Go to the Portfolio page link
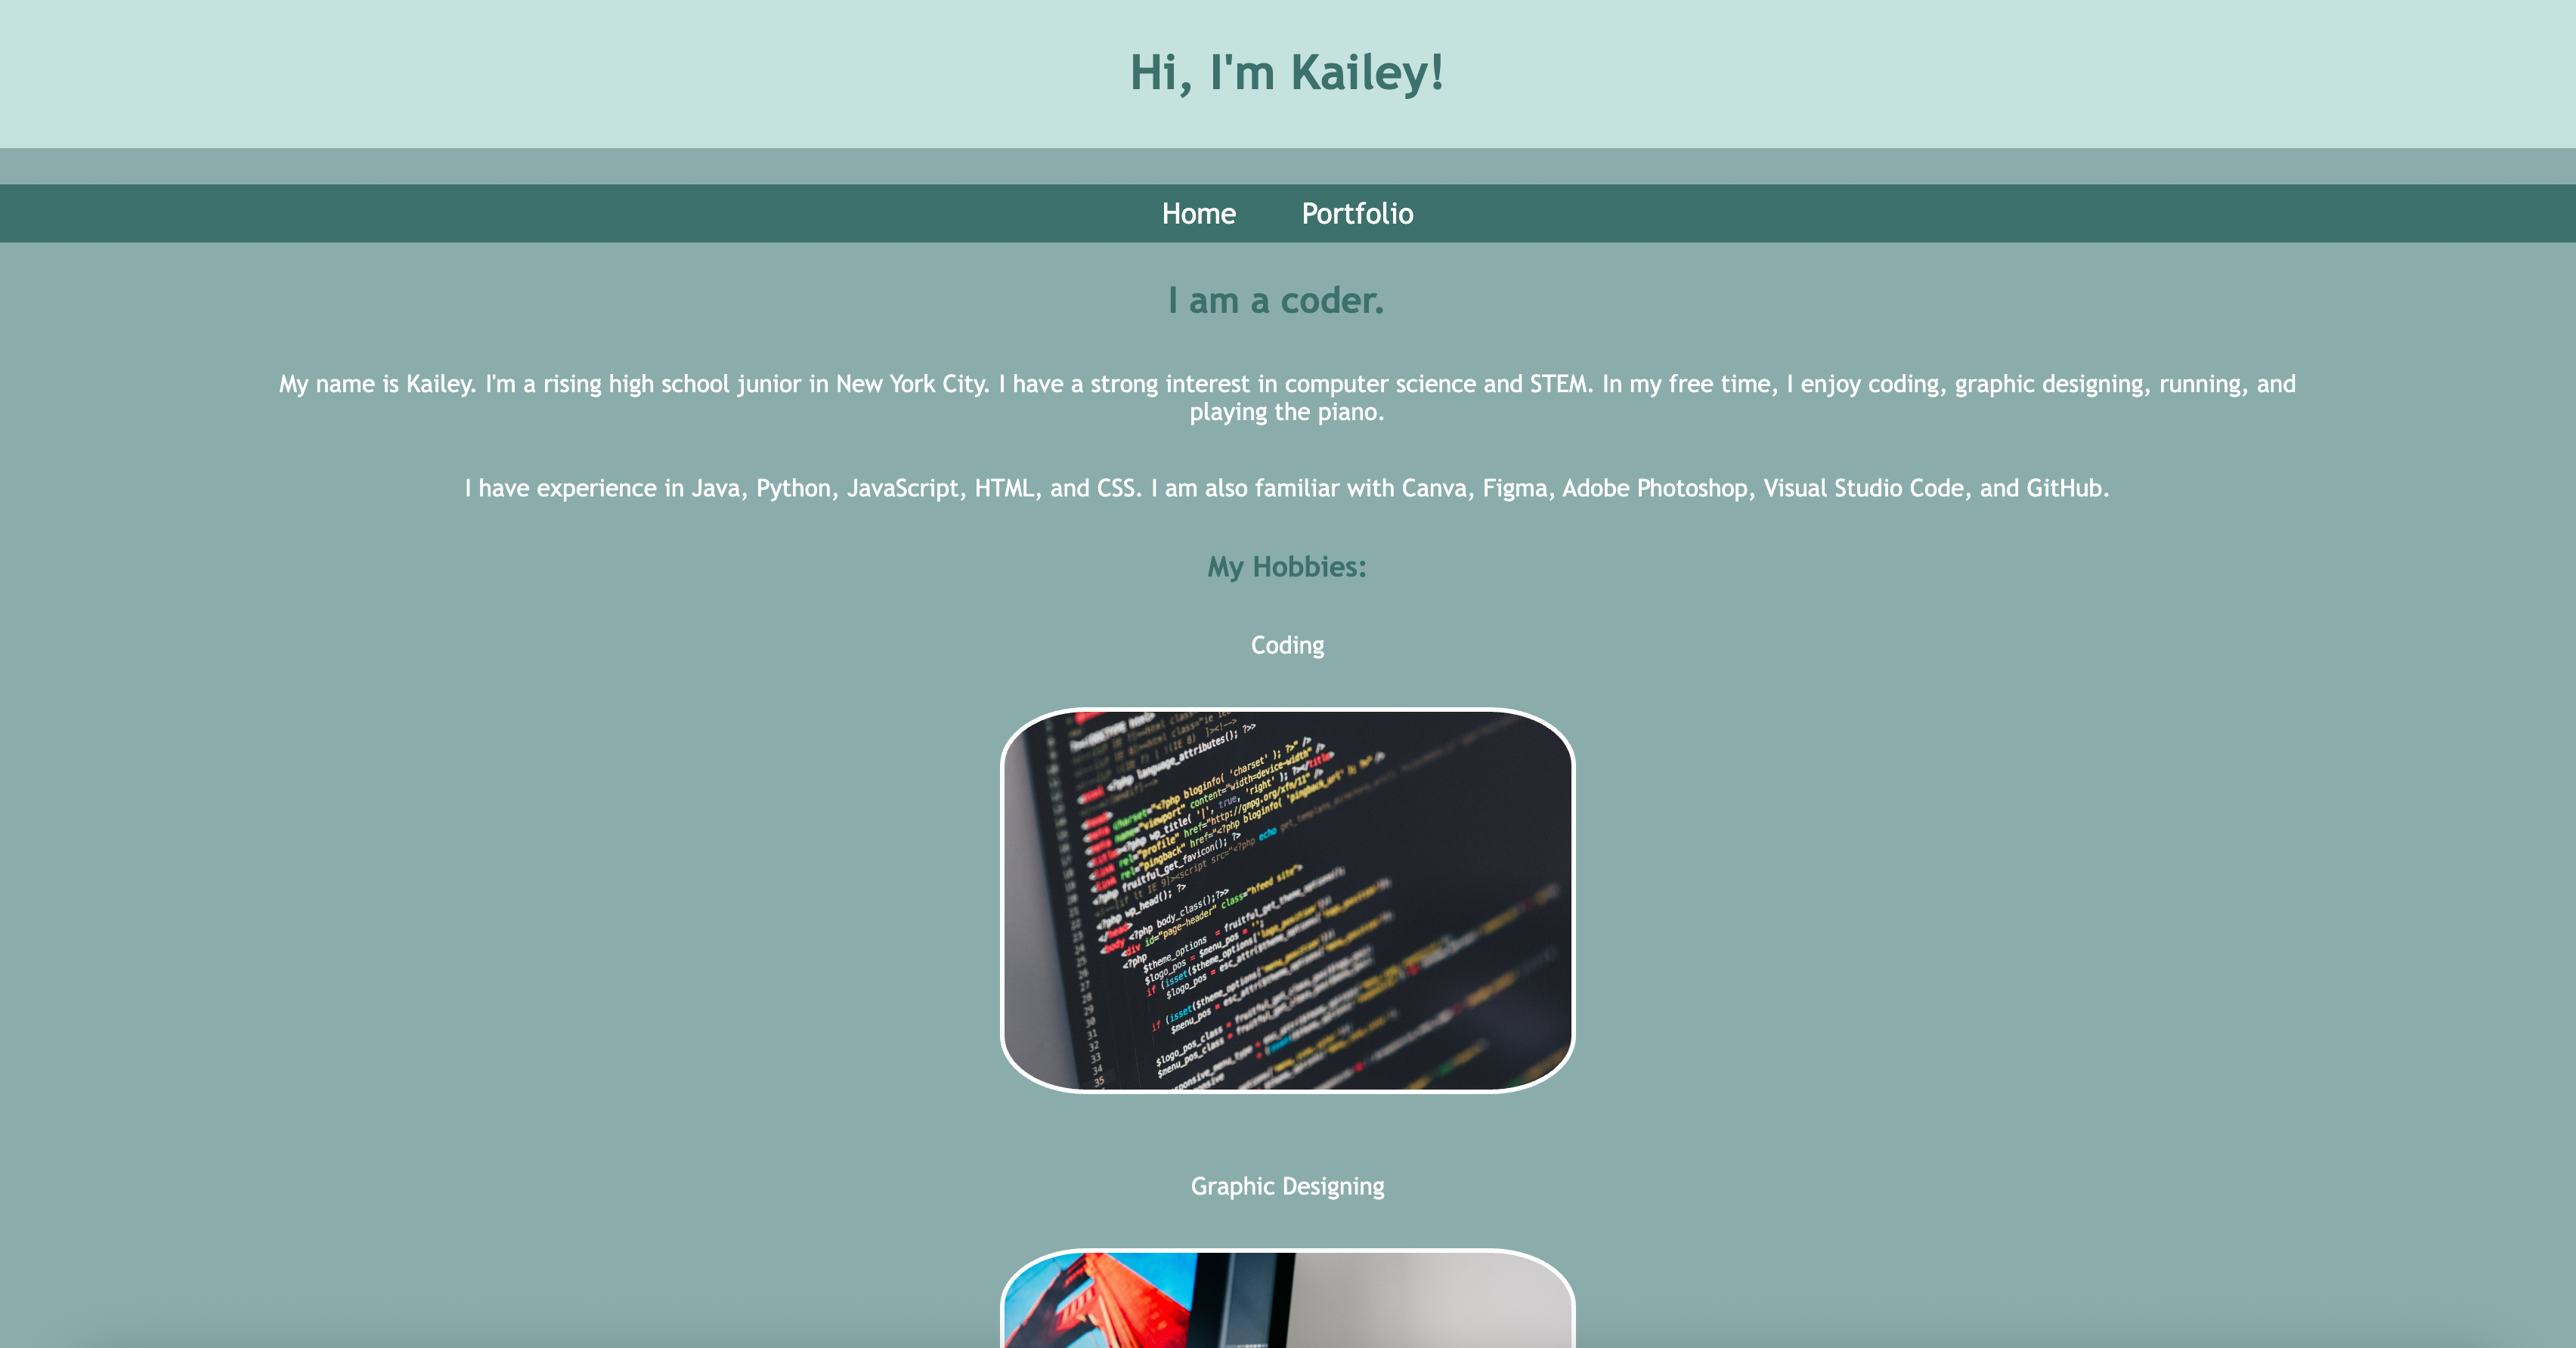The width and height of the screenshot is (2576, 1348). point(1357,214)
